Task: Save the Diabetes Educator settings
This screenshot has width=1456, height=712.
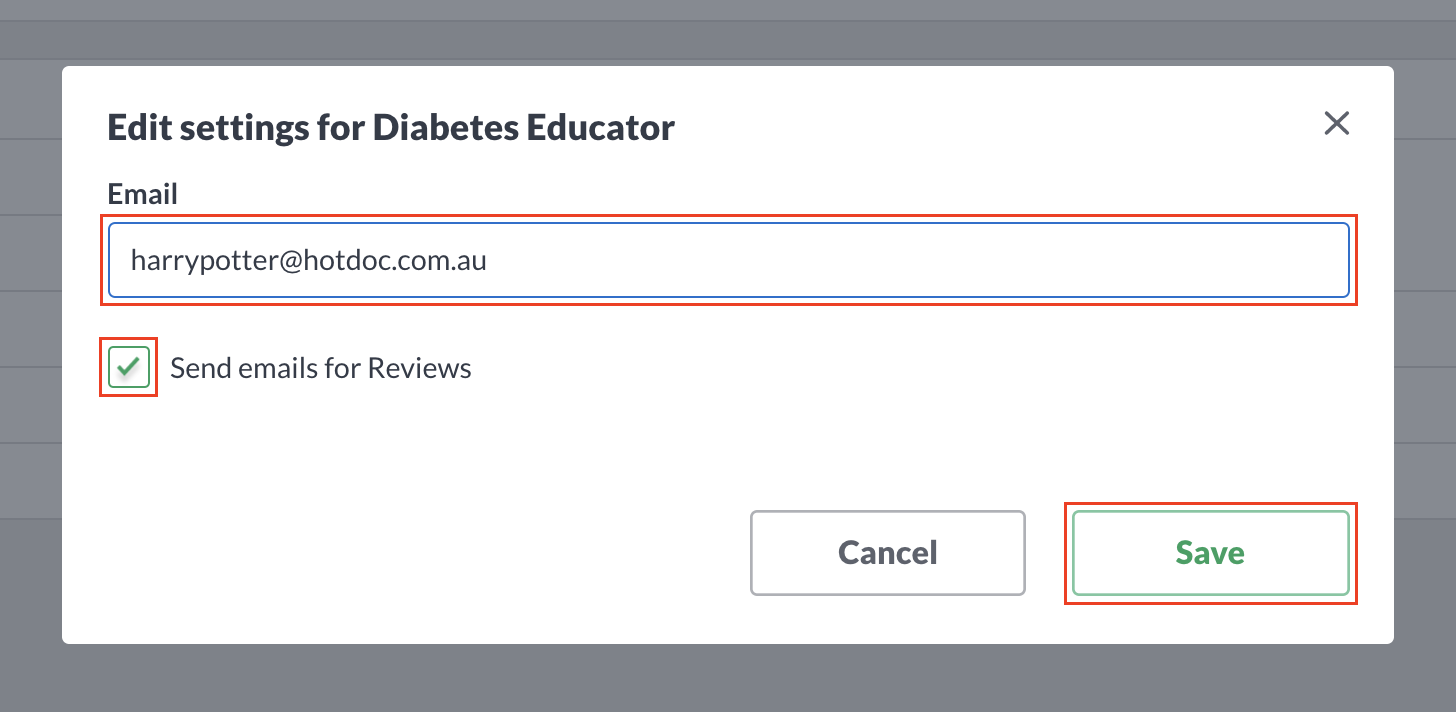Action: [x=1211, y=553]
